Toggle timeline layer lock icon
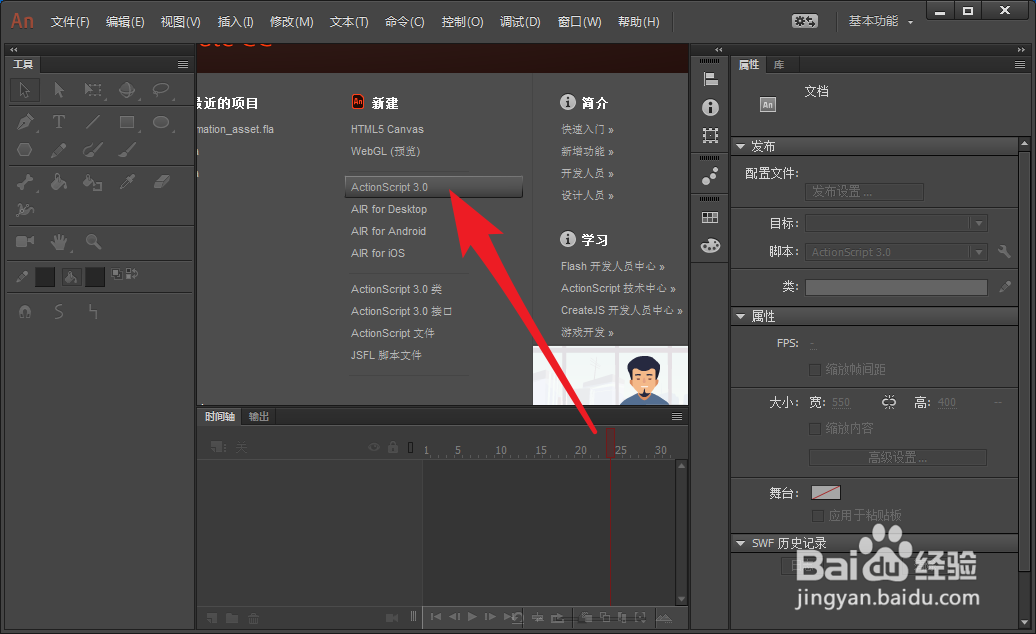Image resolution: width=1036 pixels, height=634 pixels. coord(393,447)
